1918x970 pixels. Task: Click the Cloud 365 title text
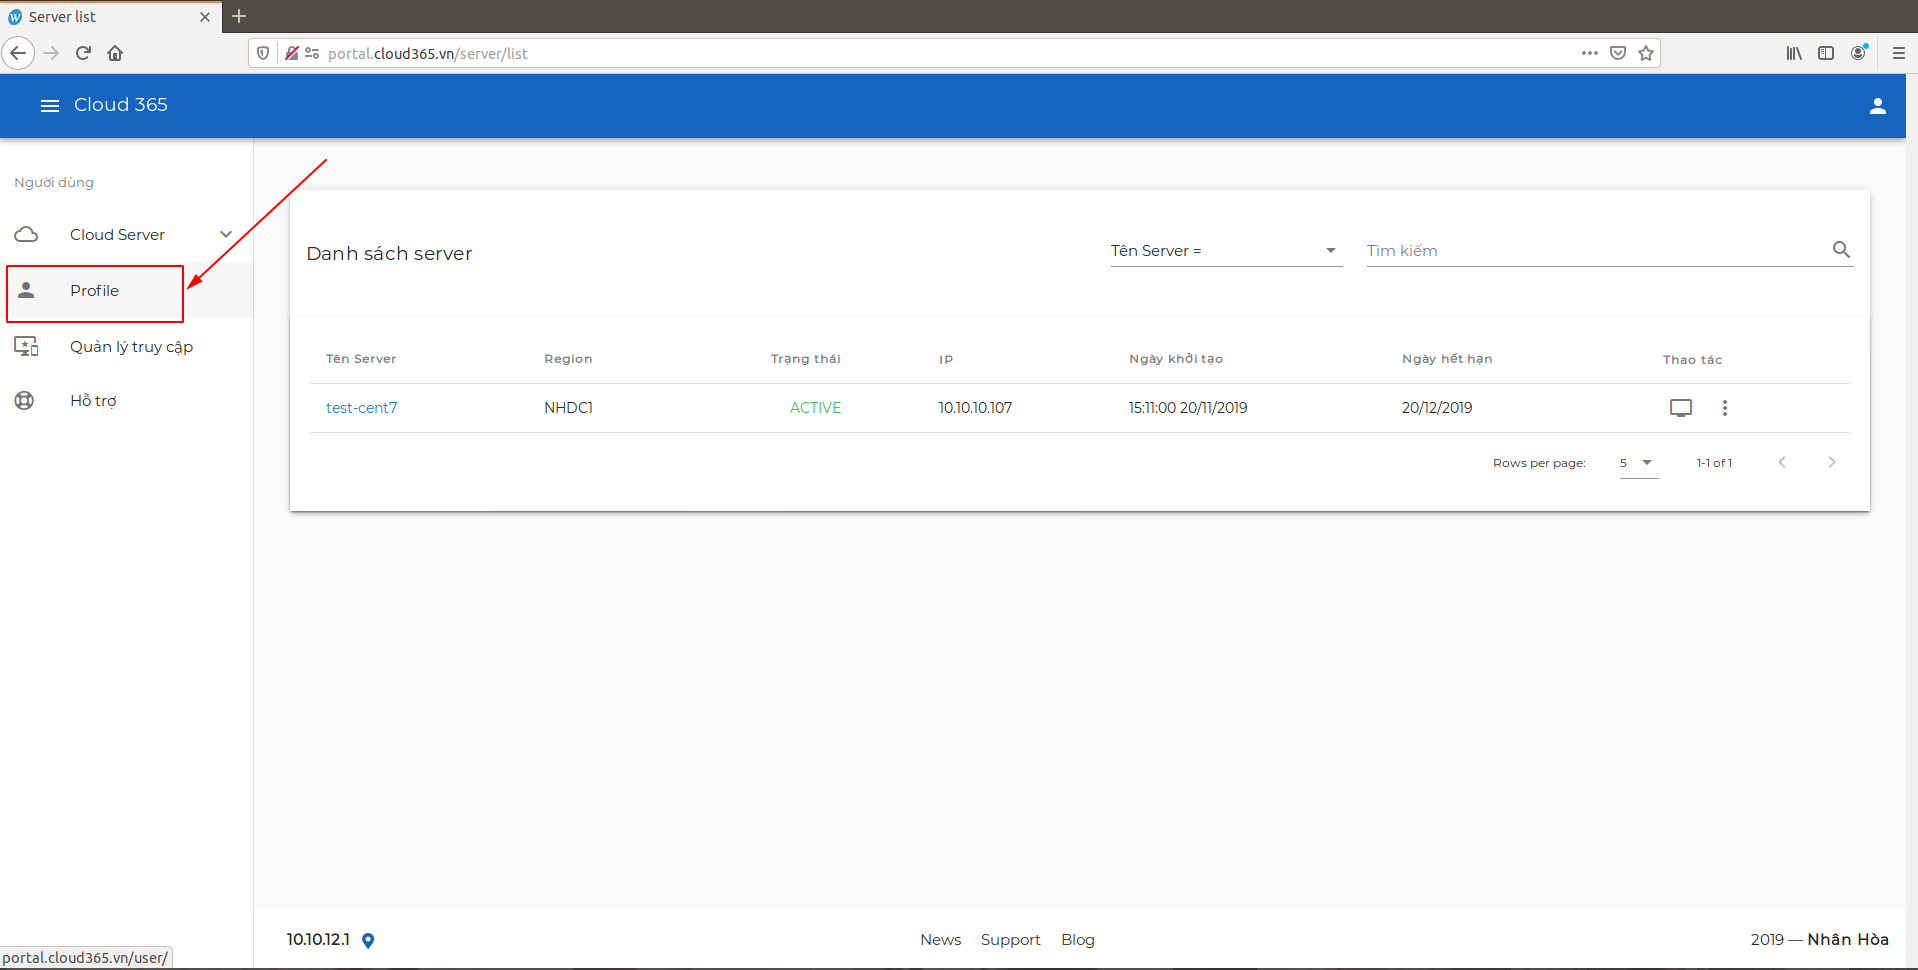click(x=121, y=105)
